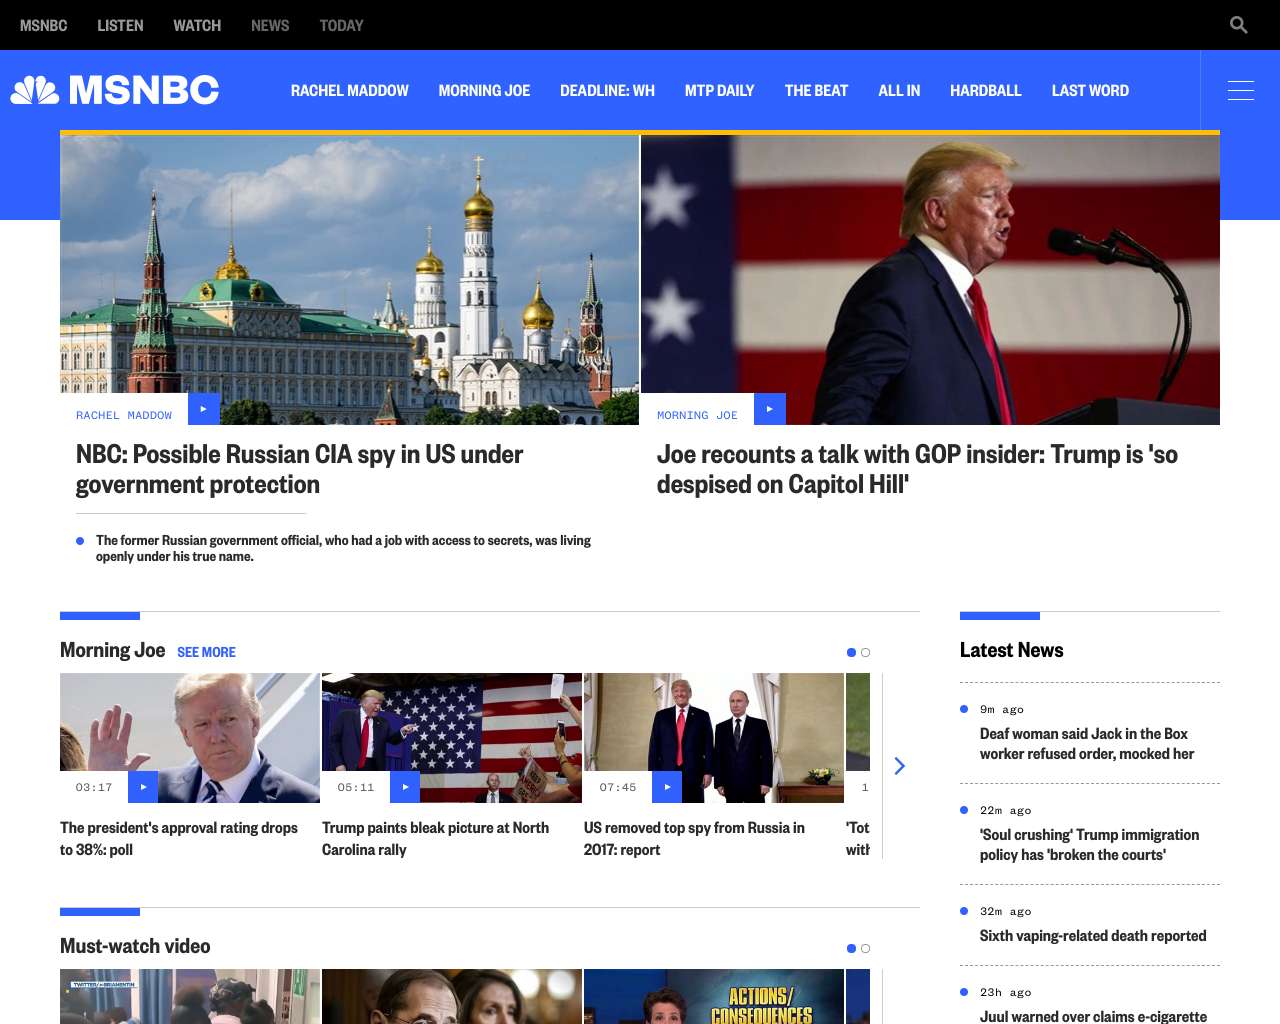Open MTP Daily show page

point(719,90)
